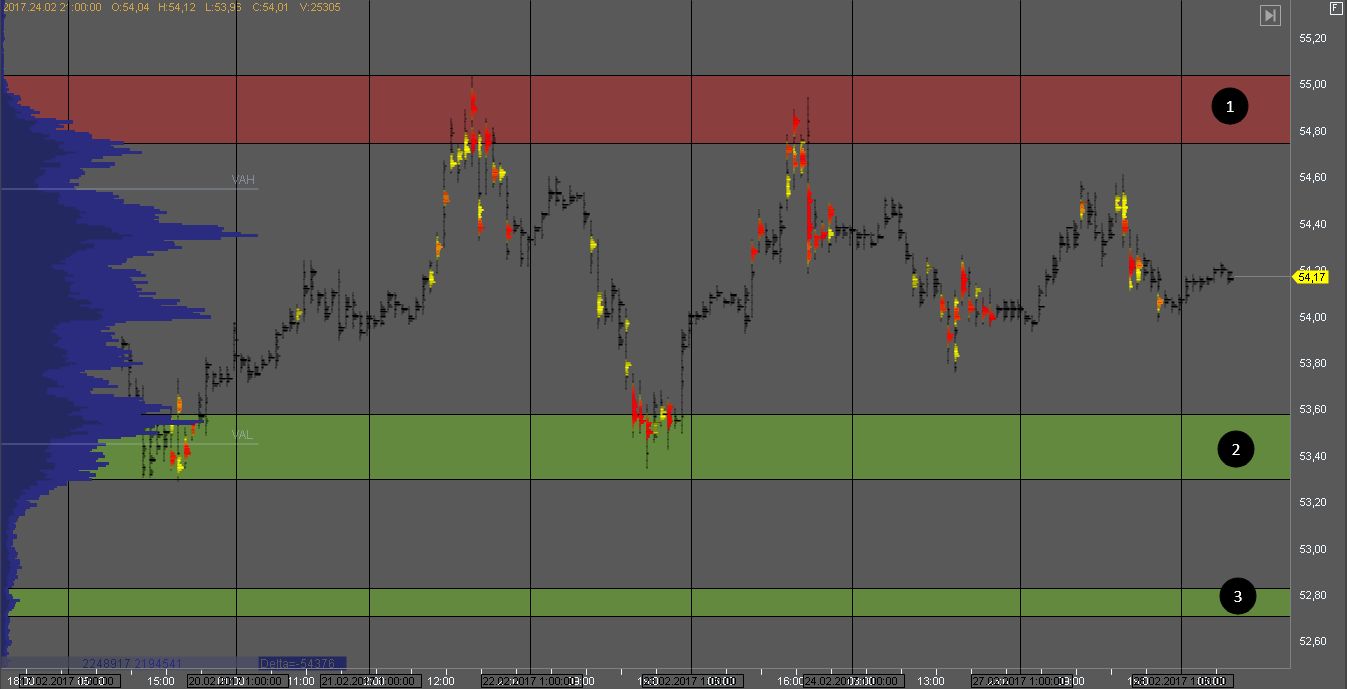Click the 55,00 price axis label
The image size is (1347, 689).
pyautogui.click(x=1312, y=84)
